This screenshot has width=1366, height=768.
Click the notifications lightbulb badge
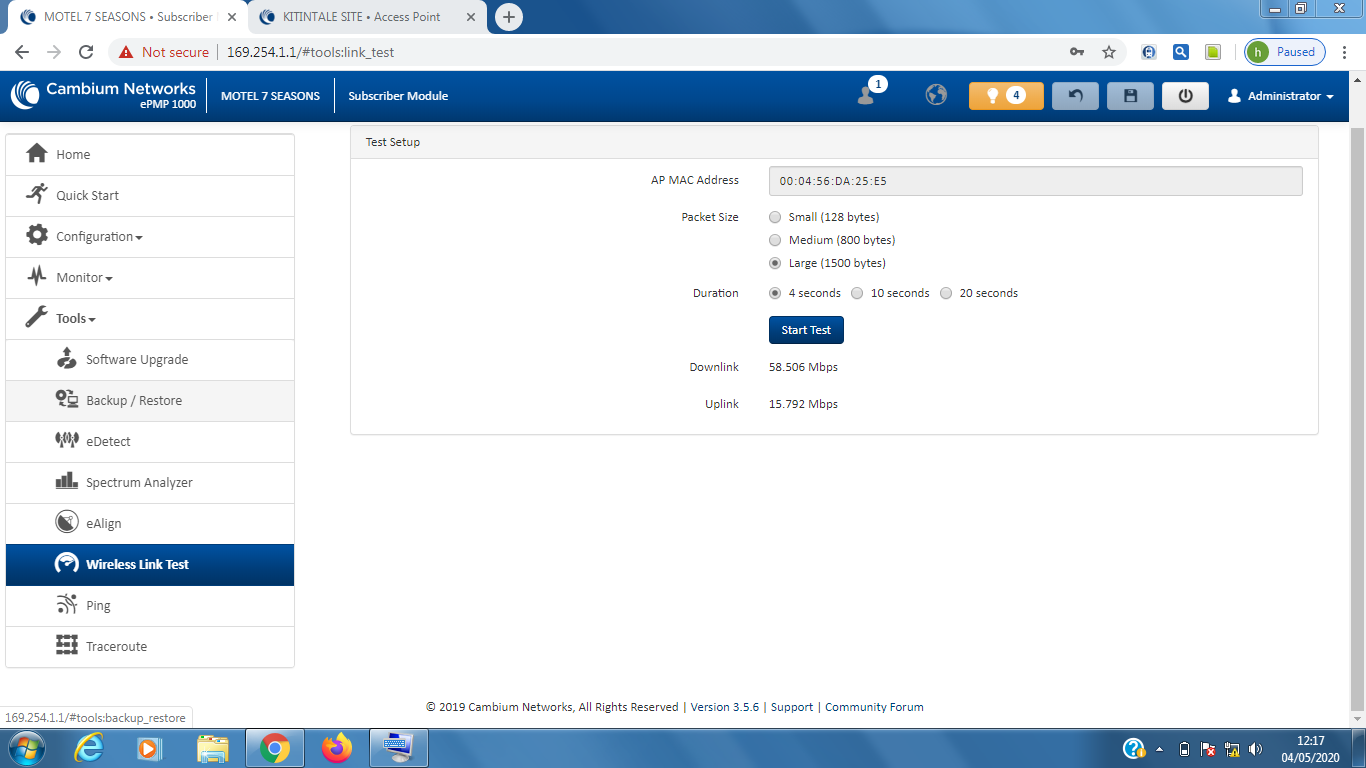click(x=1005, y=96)
